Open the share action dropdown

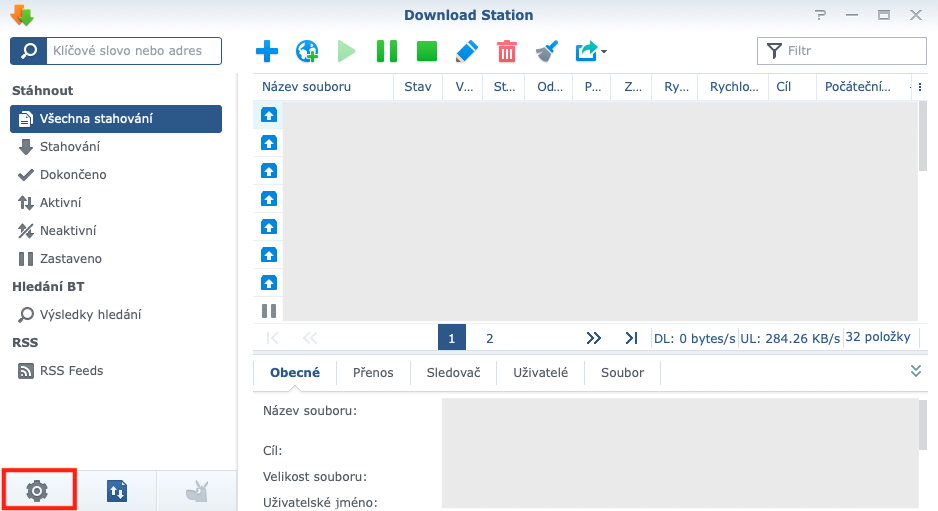coord(591,51)
